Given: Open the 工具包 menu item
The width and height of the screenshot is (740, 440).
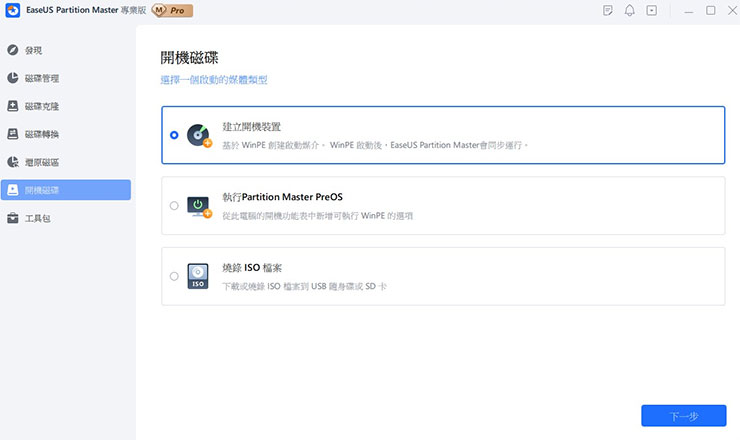Looking at the screenshot, I should click(x=66, y=218).
